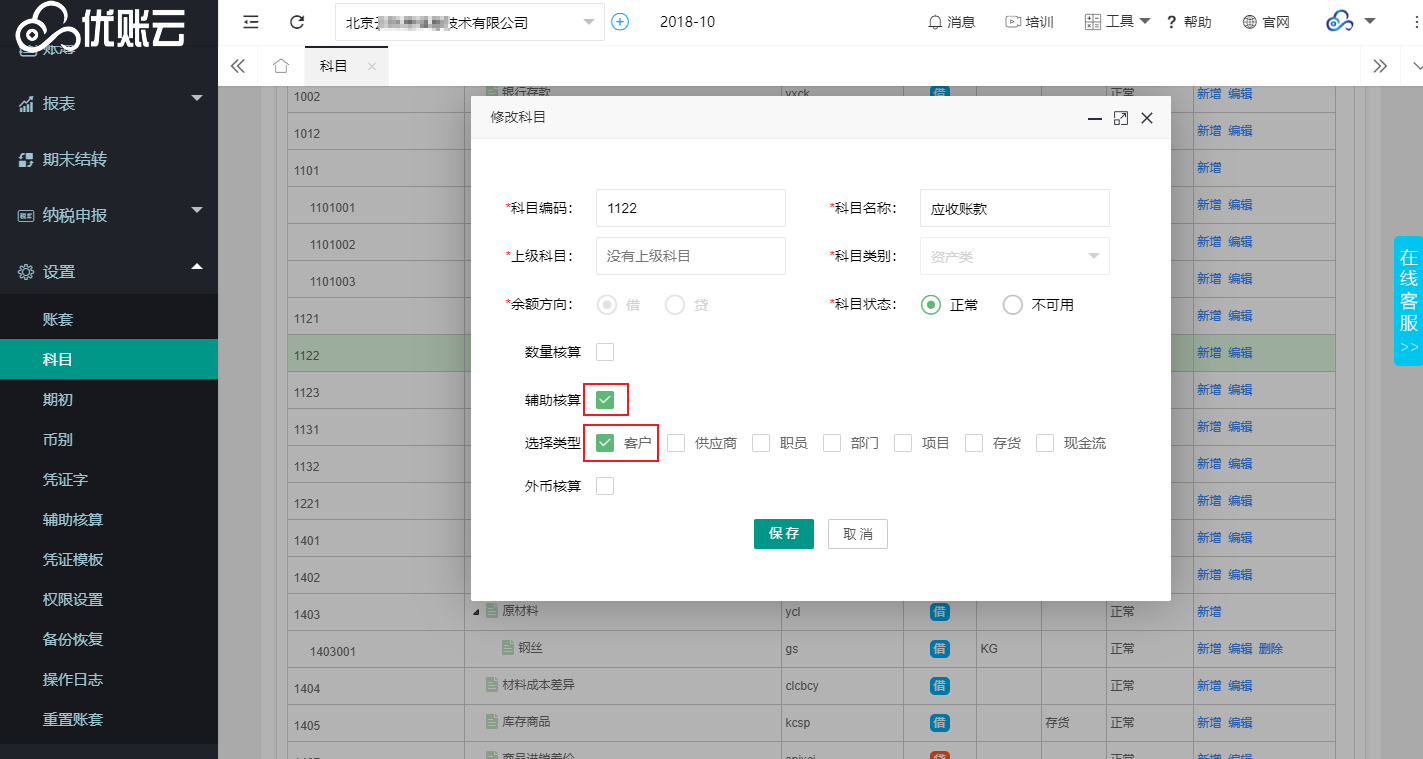Screen dimensions: 1423x759
Task: Toggle the sidebar collapse icon in the top bar
Action: click(x=251, y=22)
